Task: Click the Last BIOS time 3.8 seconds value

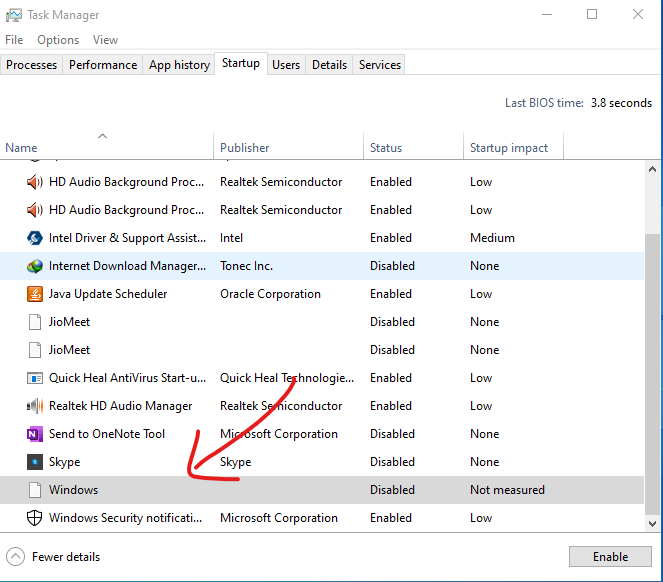Action: click(x=621, y=103)
